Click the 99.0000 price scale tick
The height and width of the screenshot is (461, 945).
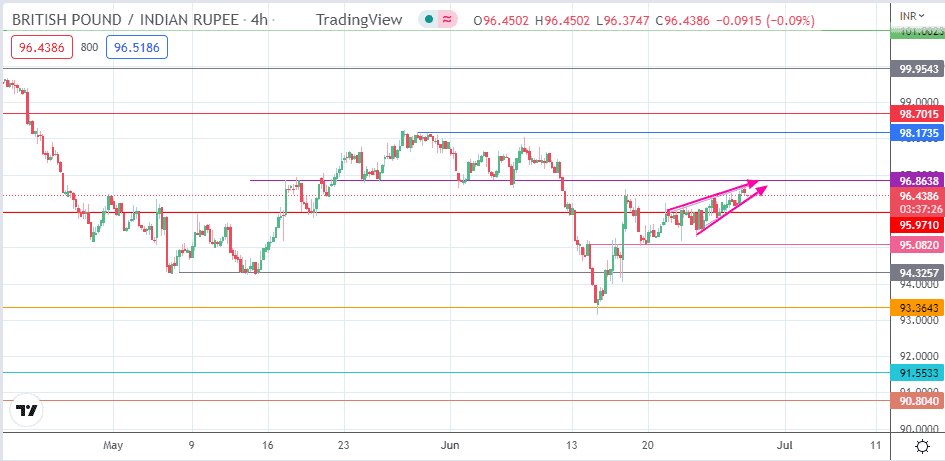click(x=918, y=101)
